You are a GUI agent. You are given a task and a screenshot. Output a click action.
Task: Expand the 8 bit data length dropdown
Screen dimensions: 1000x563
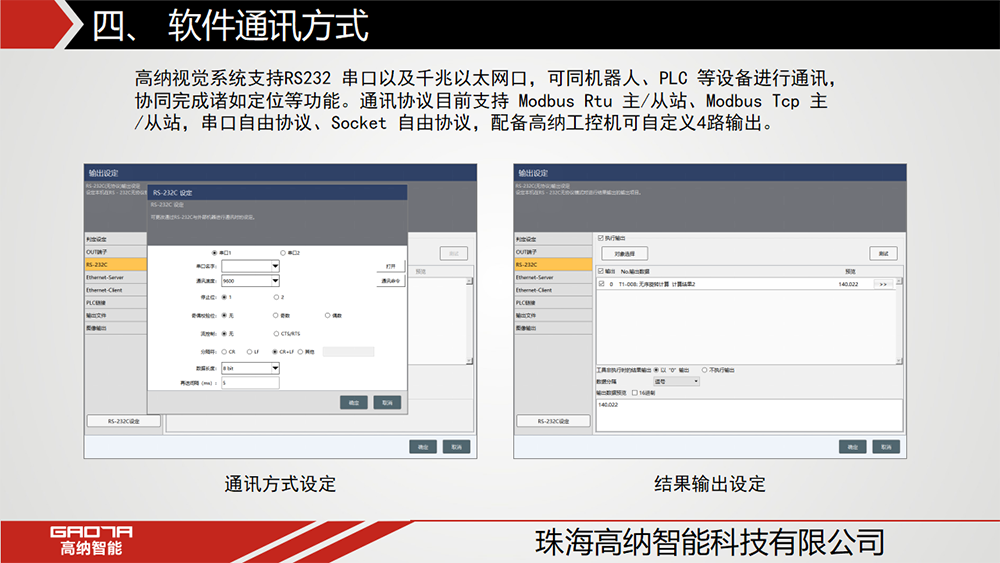250,368
